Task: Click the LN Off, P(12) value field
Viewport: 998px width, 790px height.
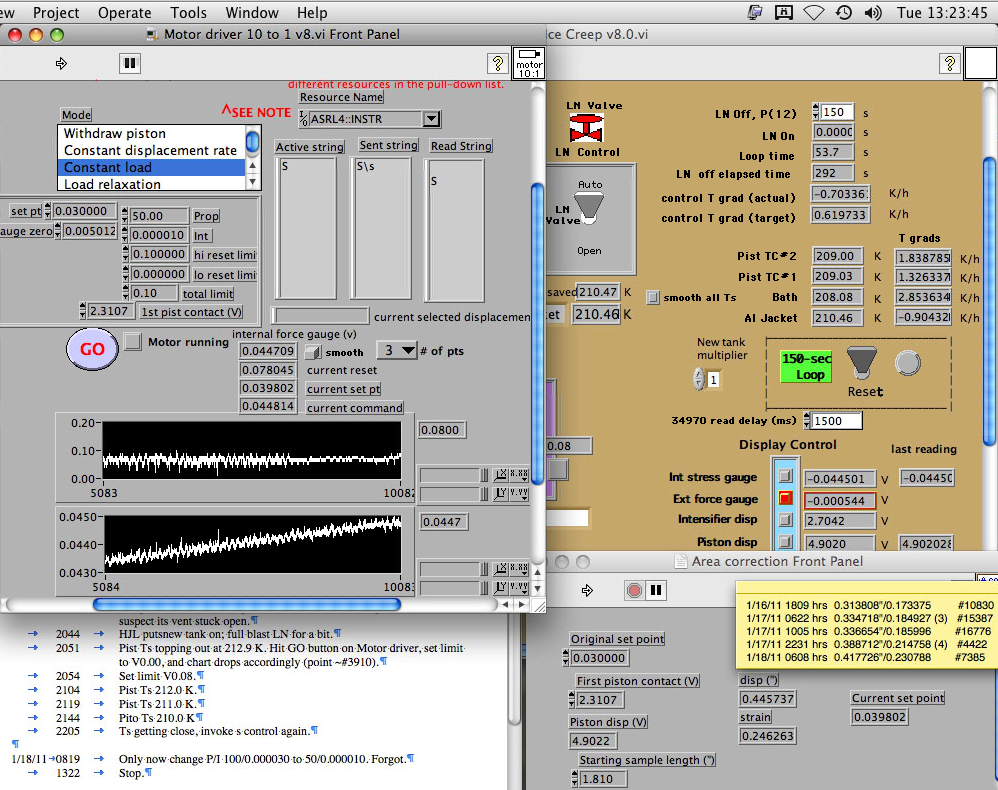Action: click(837, 112)
